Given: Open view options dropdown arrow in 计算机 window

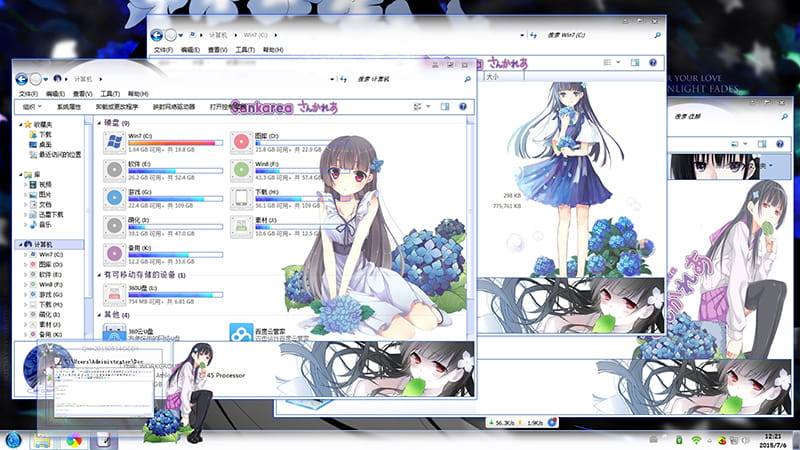Looking at the screenshot, I should click(x=428, y=107).
